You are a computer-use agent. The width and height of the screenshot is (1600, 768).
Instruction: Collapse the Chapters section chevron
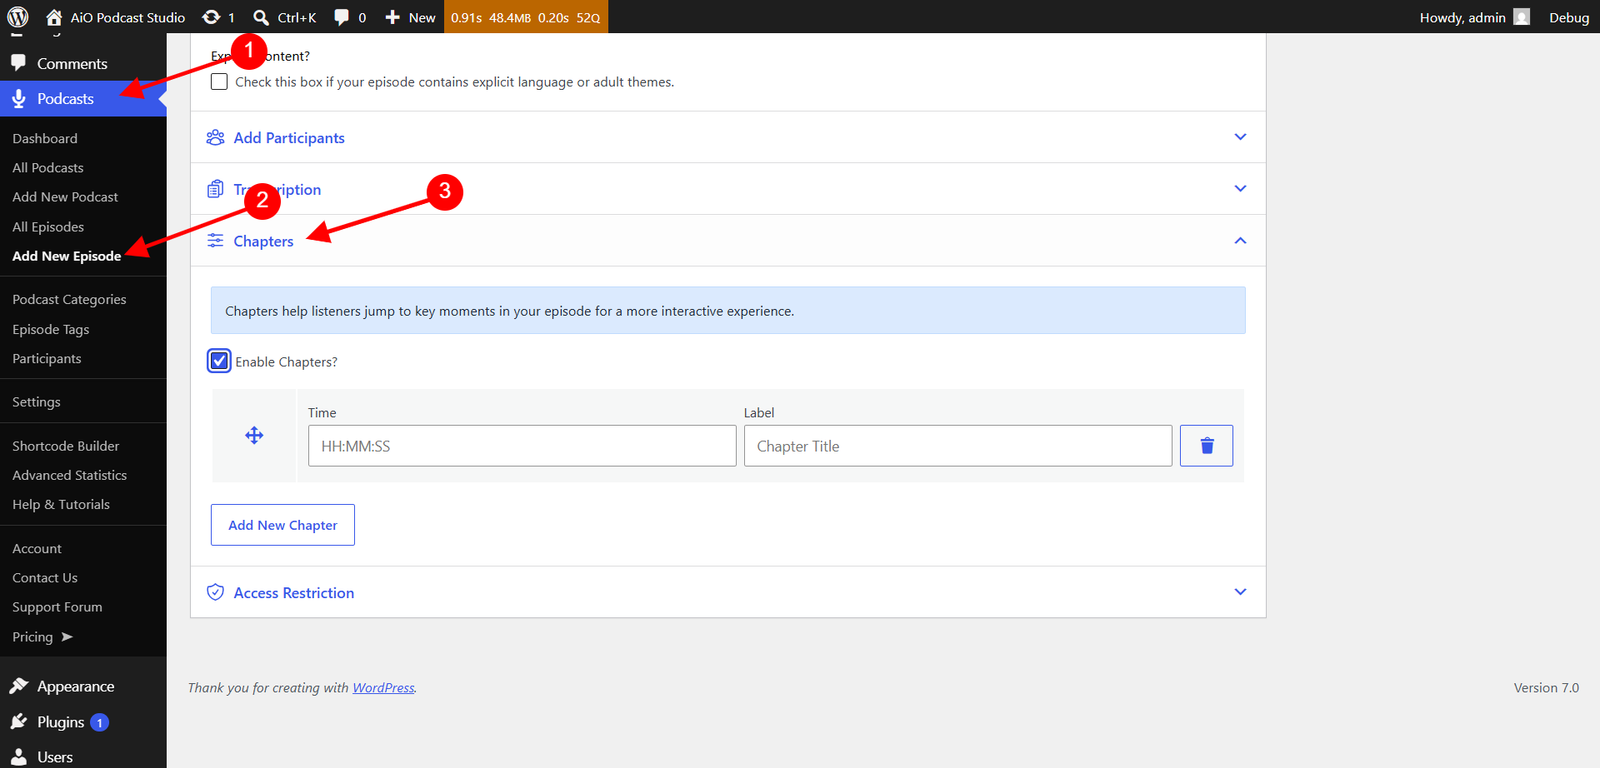(1240, 240)
